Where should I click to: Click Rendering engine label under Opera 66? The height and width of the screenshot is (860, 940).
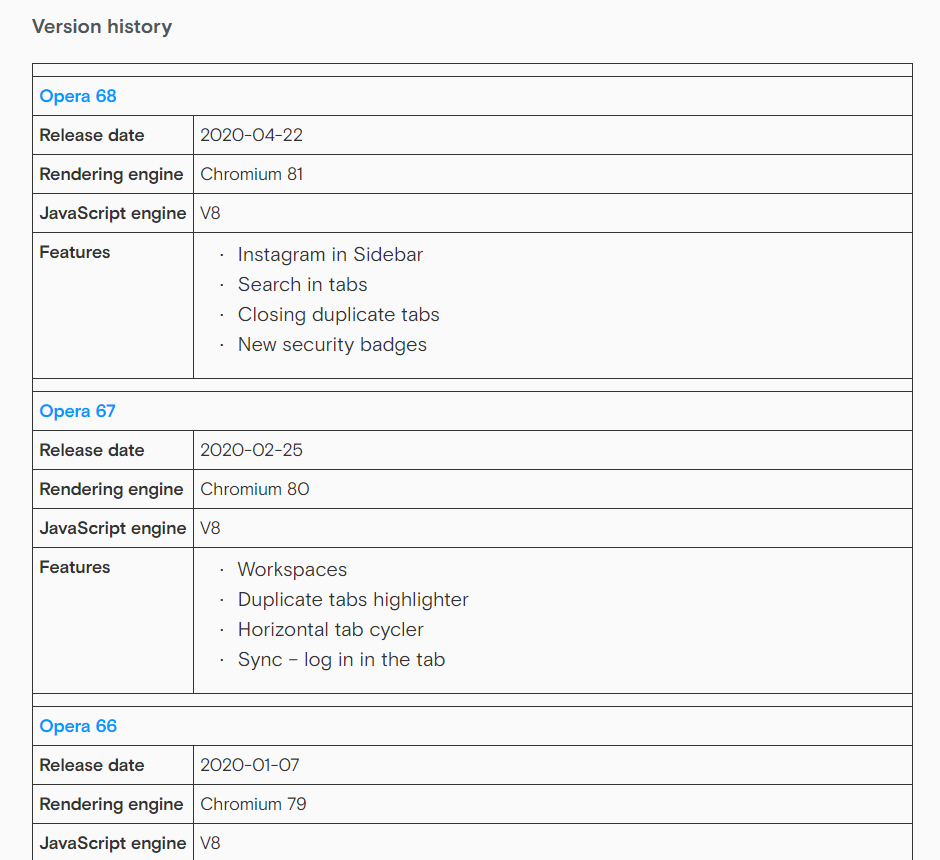coord(111,804)
